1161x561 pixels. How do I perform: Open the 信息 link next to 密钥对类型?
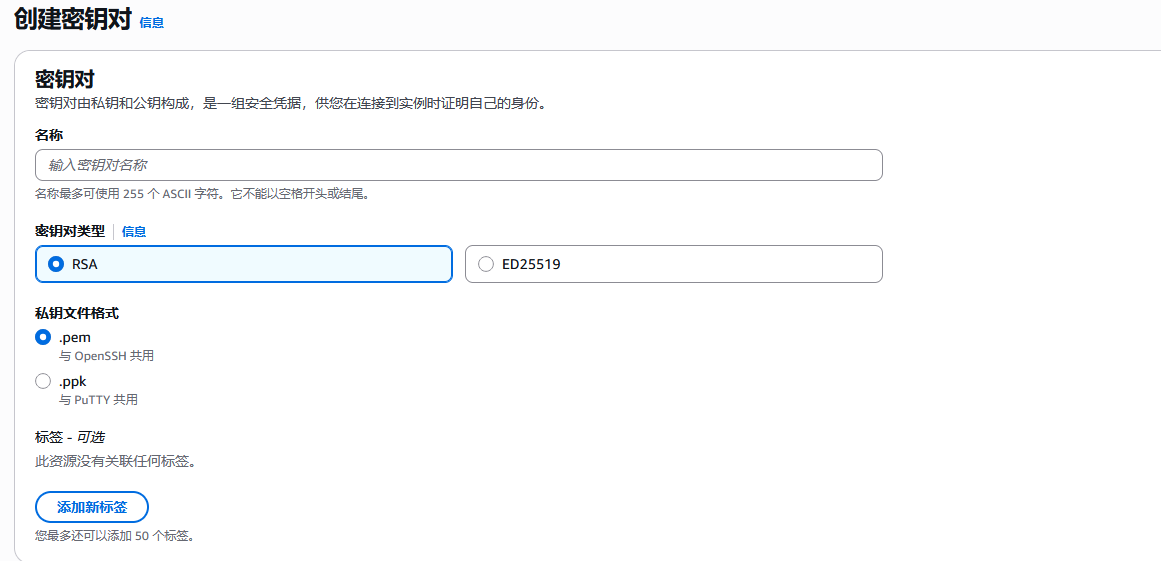(134, 231)
